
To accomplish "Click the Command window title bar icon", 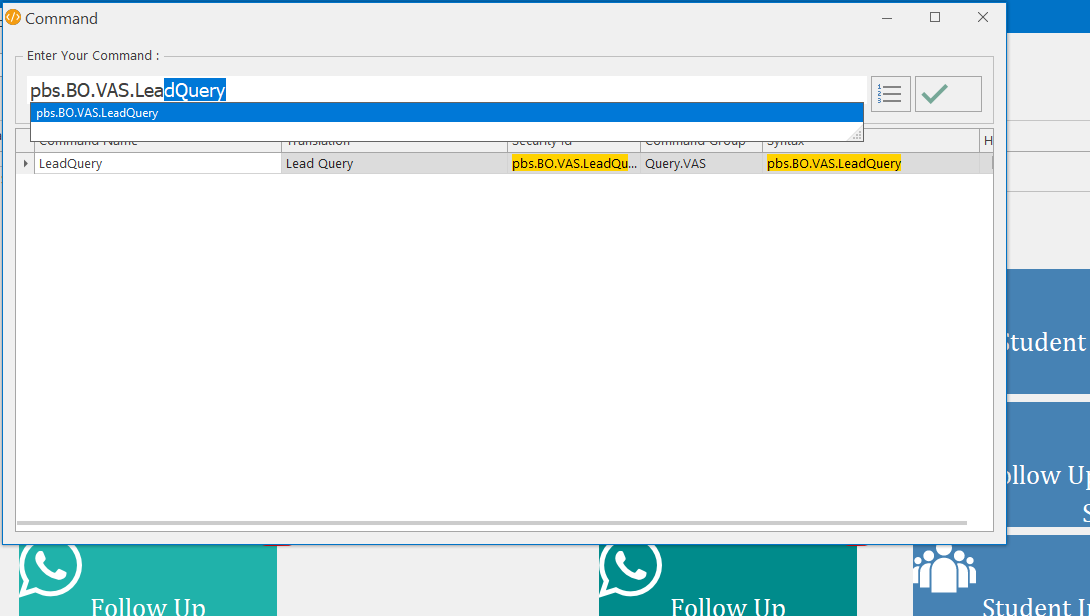I will pyautogui.click(x=13, y=18).
